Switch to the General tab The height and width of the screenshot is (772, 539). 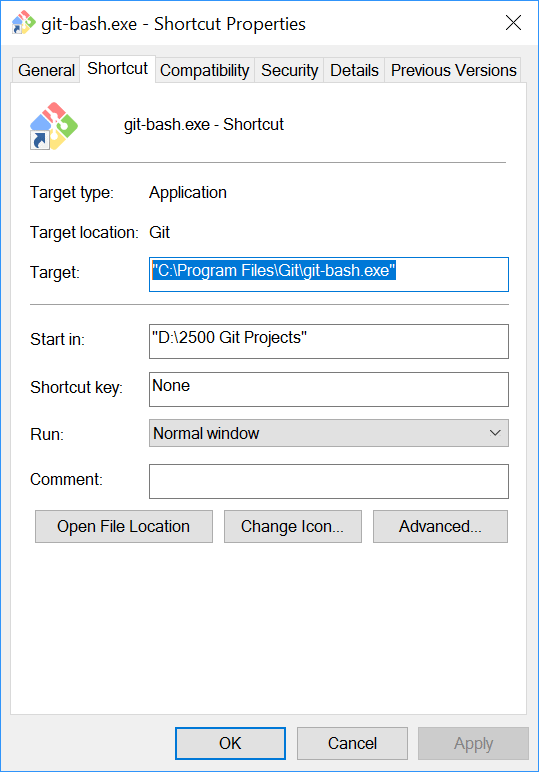46,70
